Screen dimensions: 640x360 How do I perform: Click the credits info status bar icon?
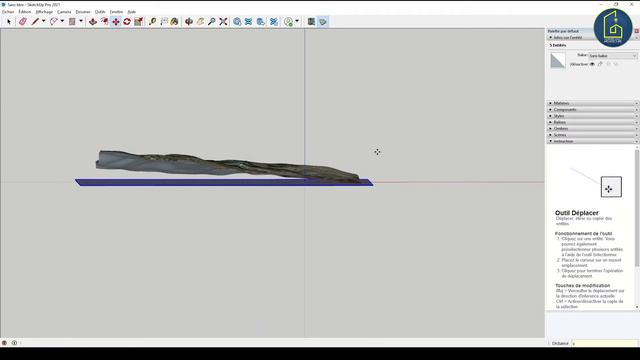[x=14, y=343]
